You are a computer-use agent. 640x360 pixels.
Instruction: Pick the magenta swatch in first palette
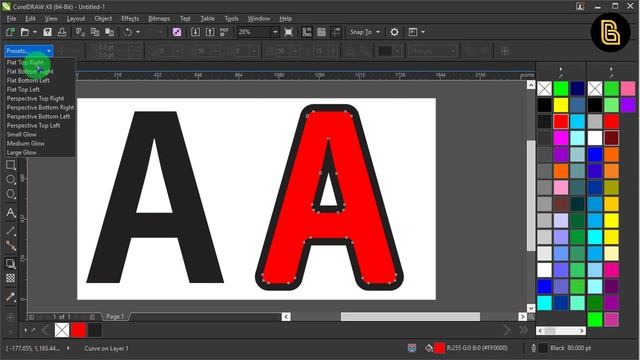pyautogui.click(x=561, y=138)
